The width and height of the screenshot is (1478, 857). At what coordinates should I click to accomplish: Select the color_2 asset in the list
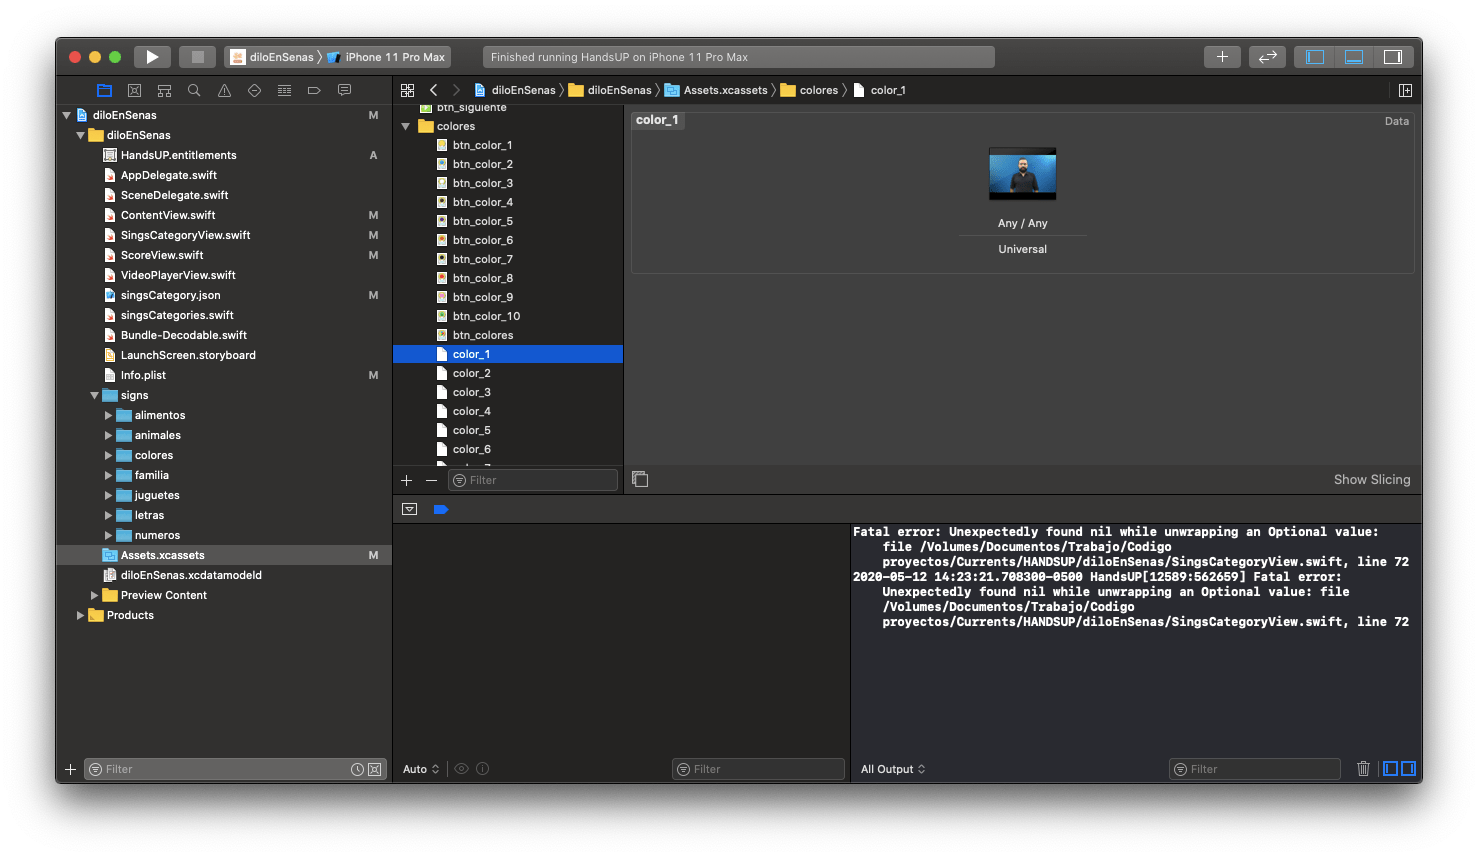coord(470,372)
